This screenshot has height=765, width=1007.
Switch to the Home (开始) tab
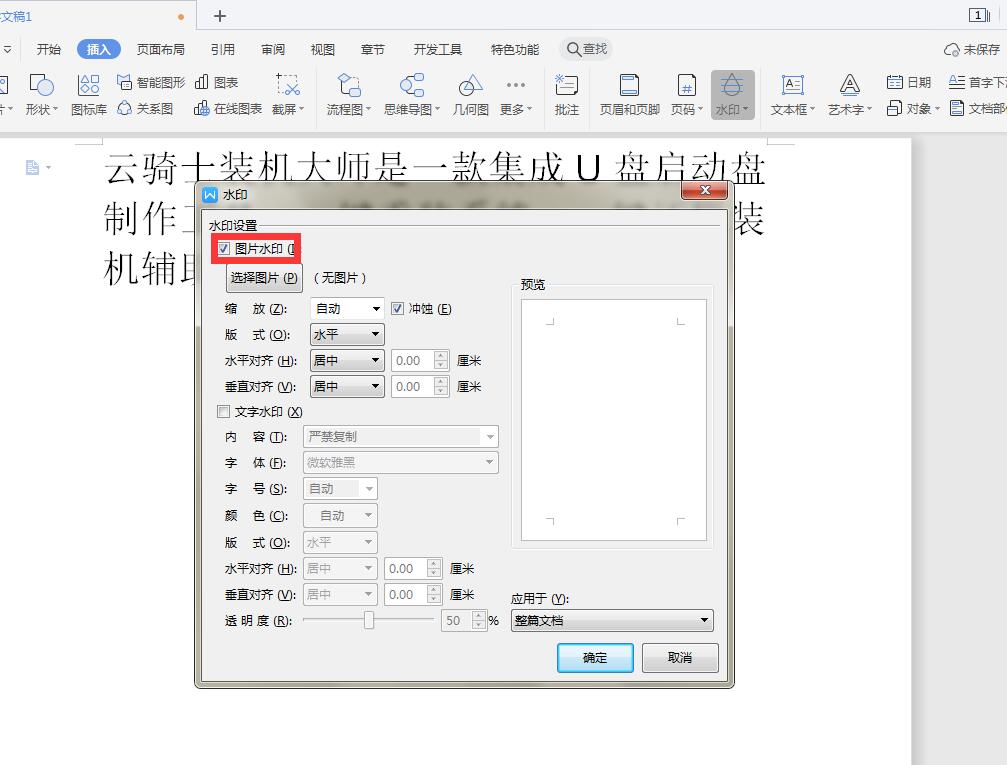pyautogui.click(x=48, y=49)
